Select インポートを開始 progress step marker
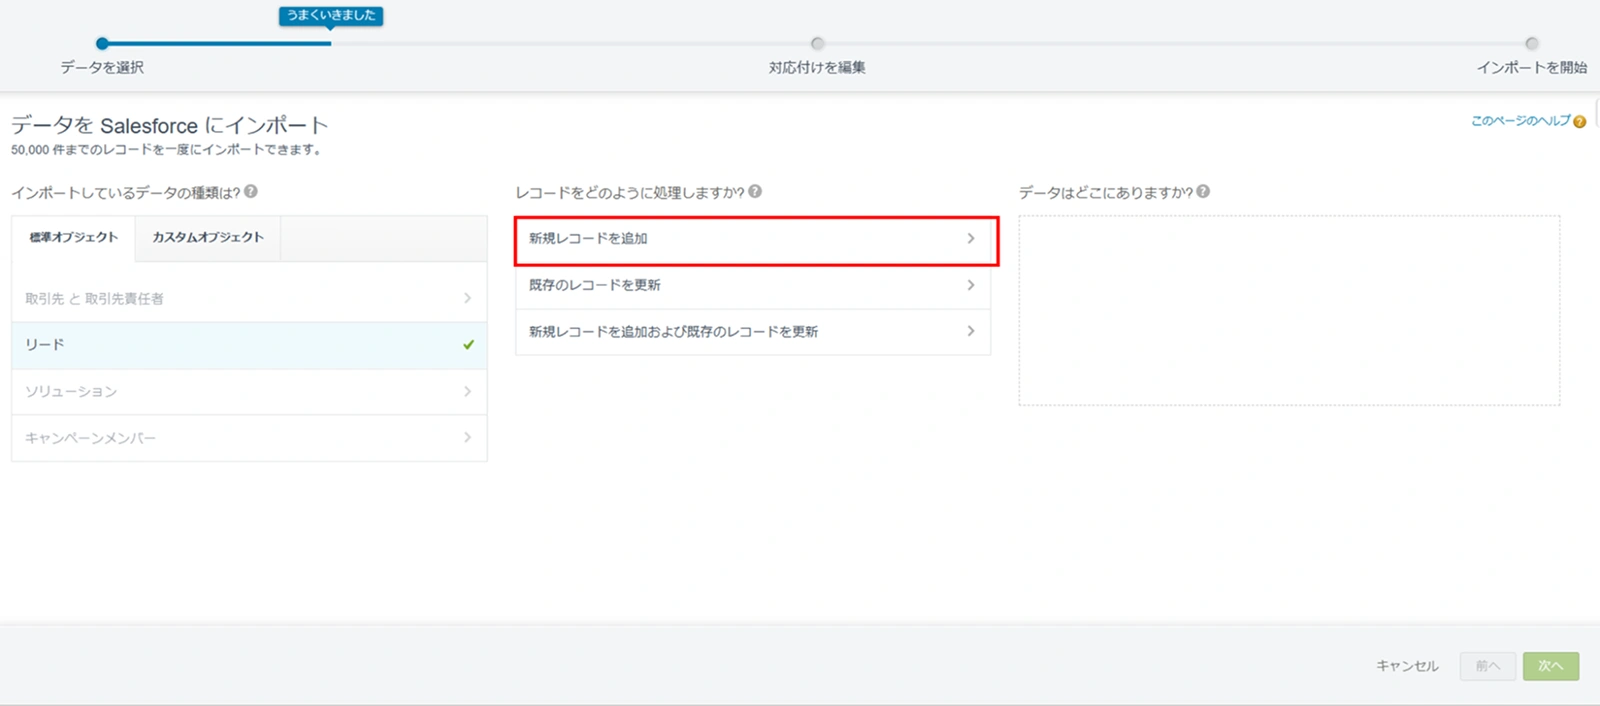Viewport: 1600px width, 706px height. coord(1531,43)
